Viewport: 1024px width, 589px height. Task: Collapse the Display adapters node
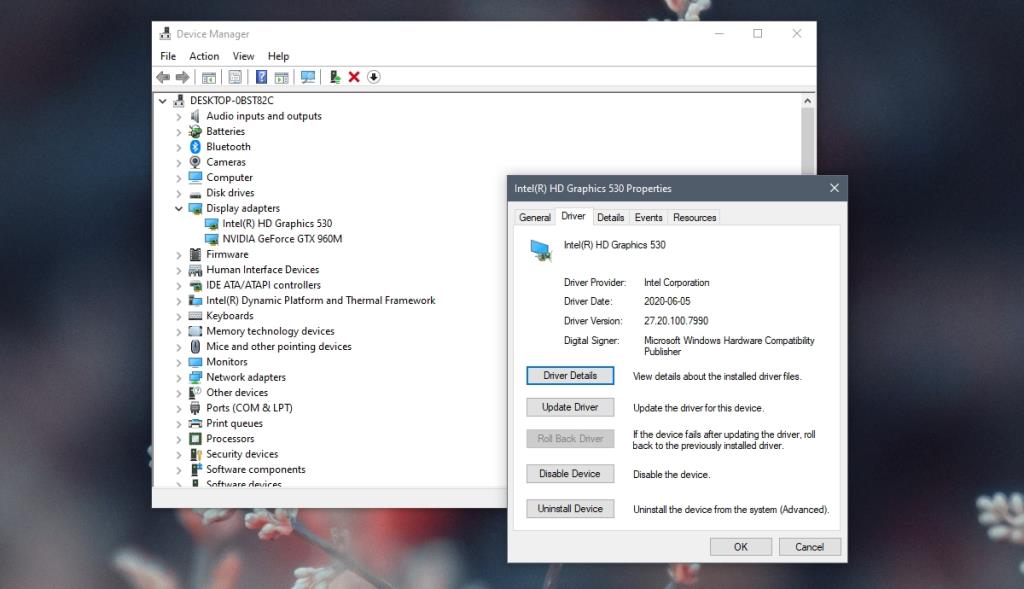[x=179, y=208]
